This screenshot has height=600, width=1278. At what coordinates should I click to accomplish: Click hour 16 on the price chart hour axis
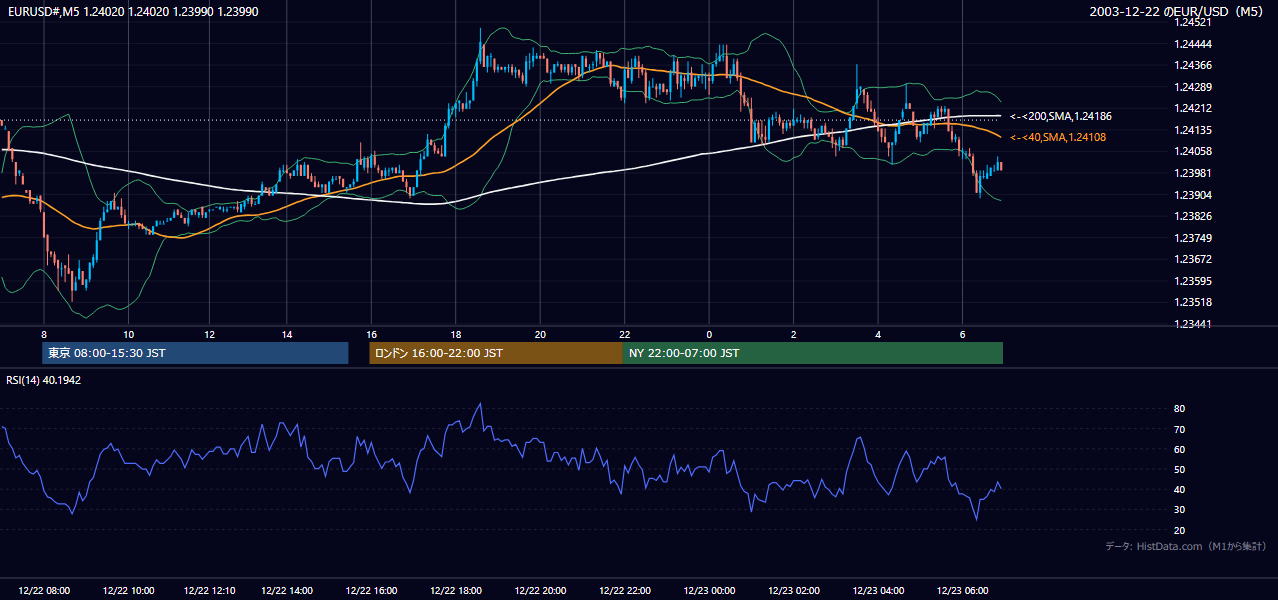click(371, 334)
